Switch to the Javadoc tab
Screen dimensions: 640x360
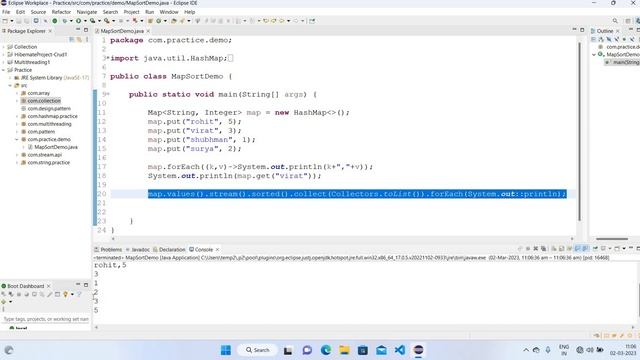[x=138, y=249]
